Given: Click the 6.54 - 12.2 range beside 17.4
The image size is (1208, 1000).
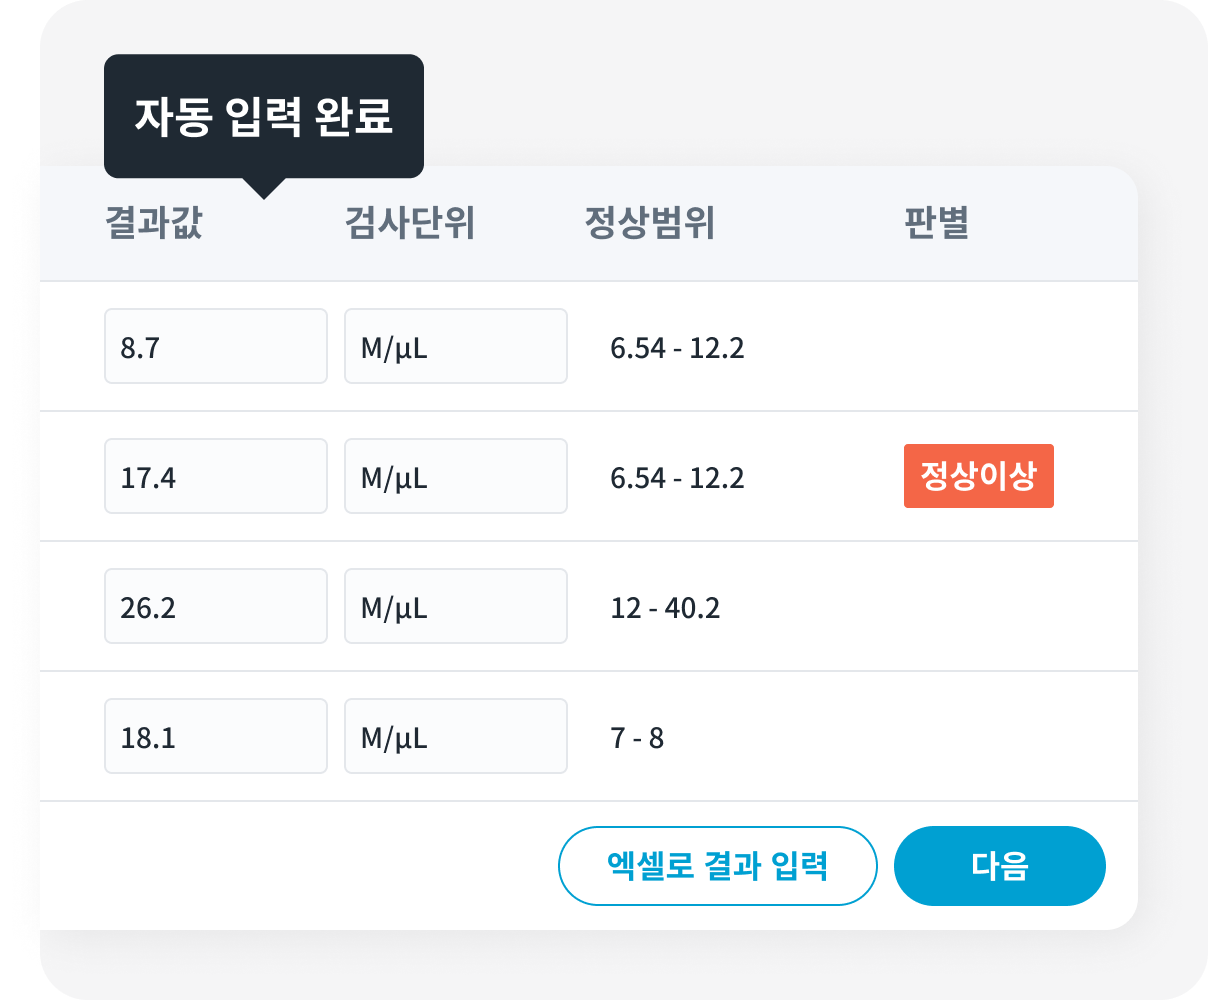Looking at the screenshot, I should pyautogui.click(x=677, y=478).
